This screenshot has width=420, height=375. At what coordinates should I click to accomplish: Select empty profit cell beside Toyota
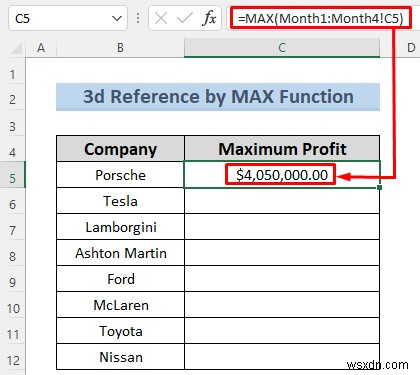coord(282,331)
